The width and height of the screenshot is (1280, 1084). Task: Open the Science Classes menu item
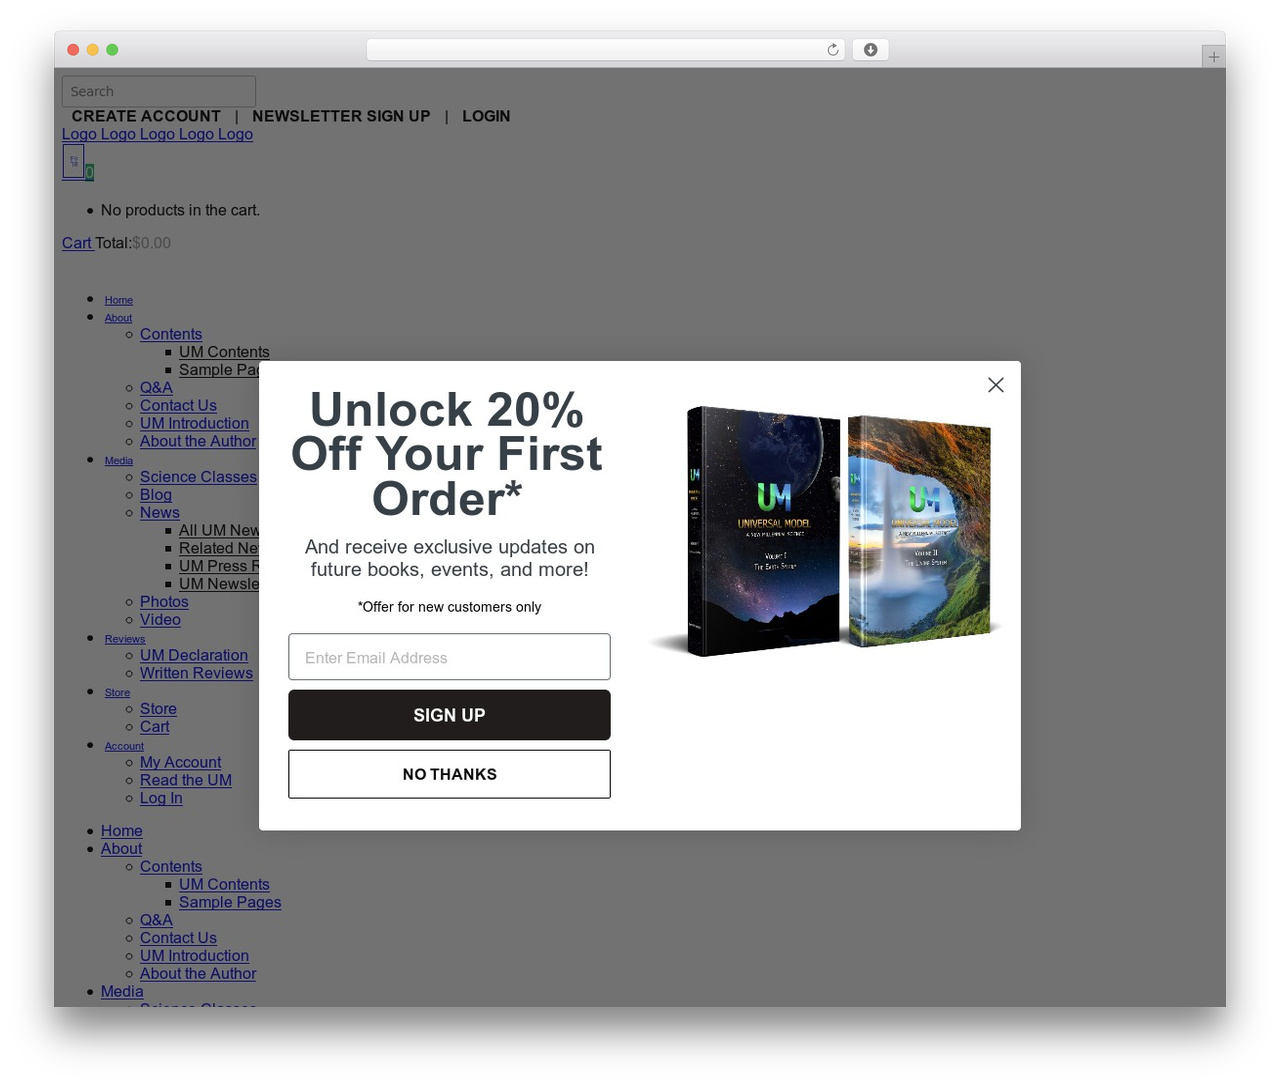pyautogui.click(x=198, y=477)
